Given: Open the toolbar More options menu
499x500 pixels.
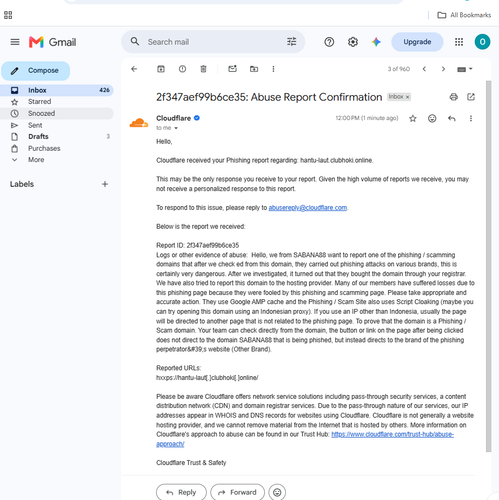Looking at the screenshot, I should [273, 69].
